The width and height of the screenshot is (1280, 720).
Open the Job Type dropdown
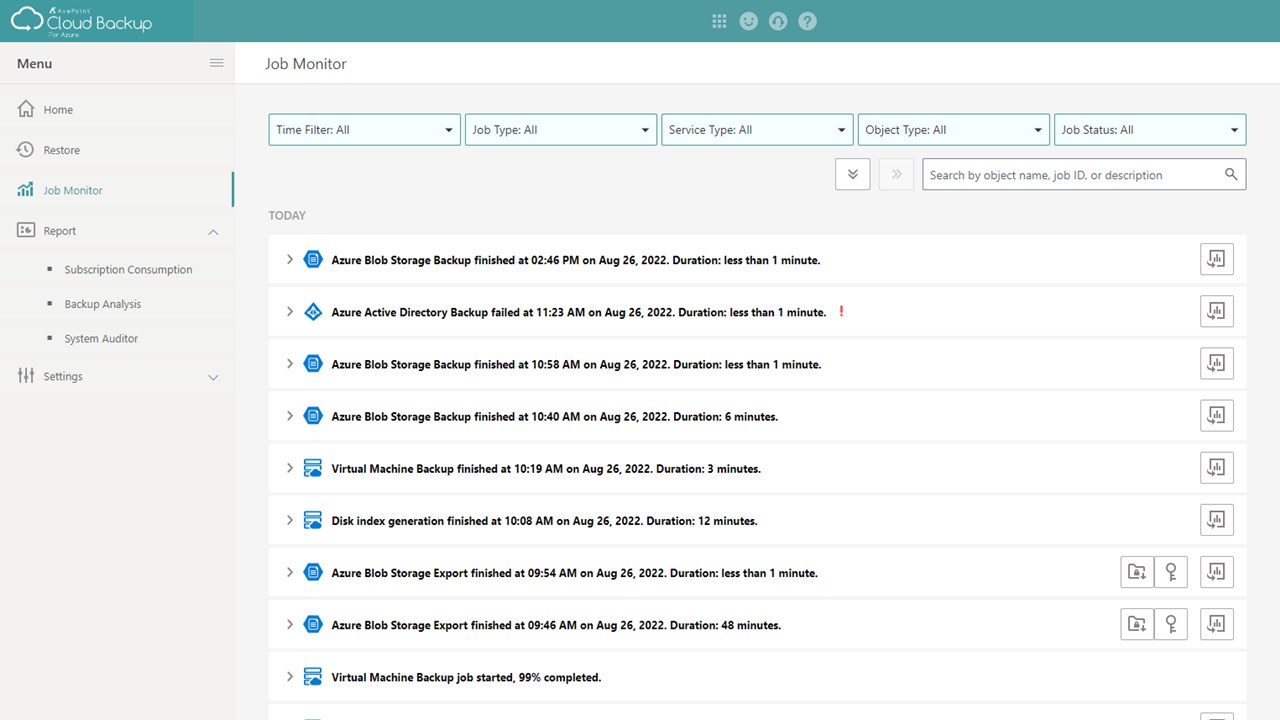coord(561,130)
